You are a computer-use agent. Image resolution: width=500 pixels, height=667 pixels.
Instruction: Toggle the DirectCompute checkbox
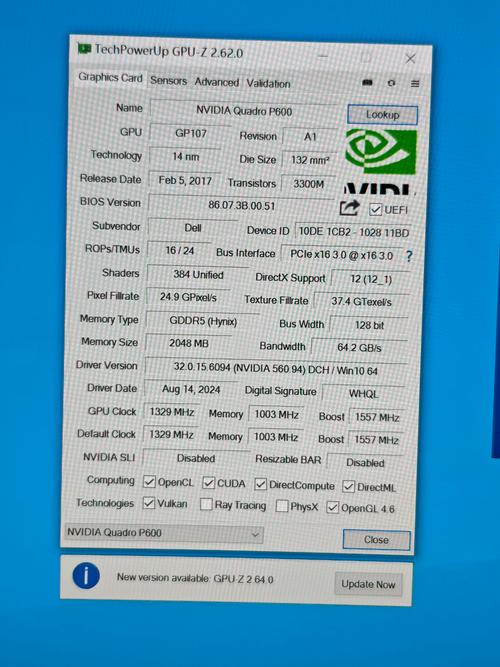coord(260,484)
